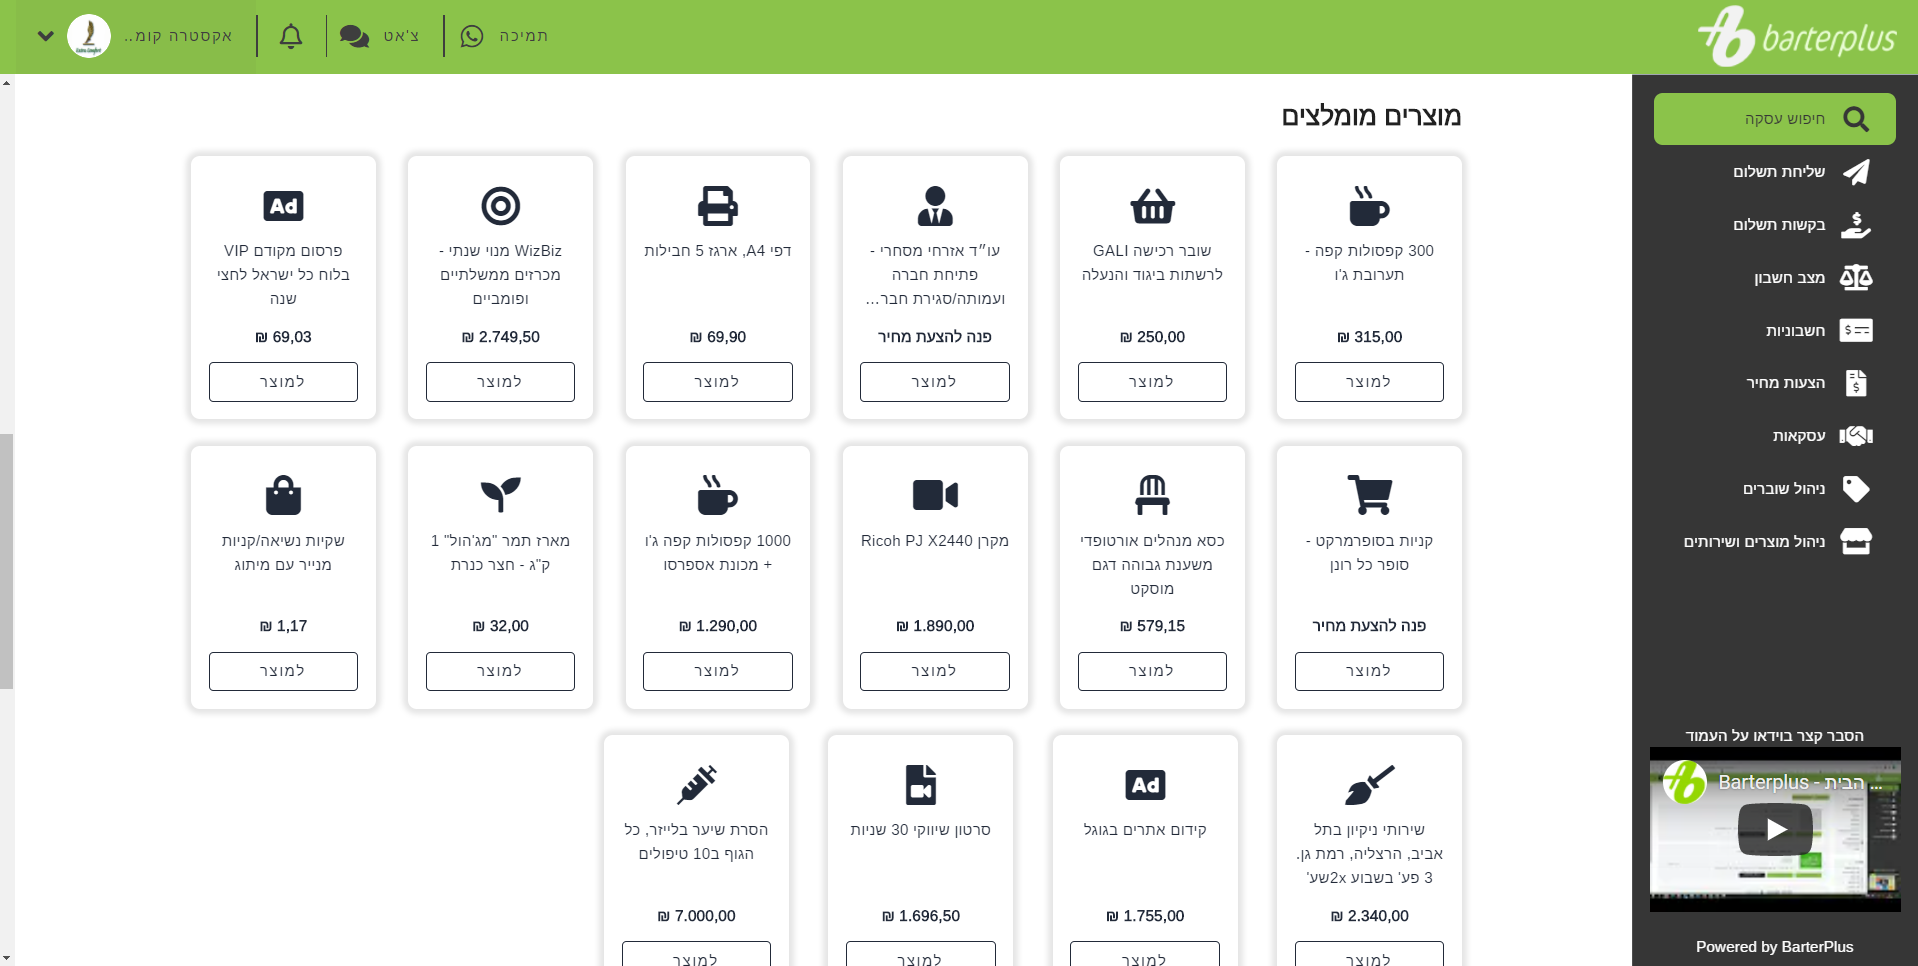The width and height of the screenshot is (1918, 966).
Task: Play the Barterplus tutorial video
Action: [x=1775, y=829]
